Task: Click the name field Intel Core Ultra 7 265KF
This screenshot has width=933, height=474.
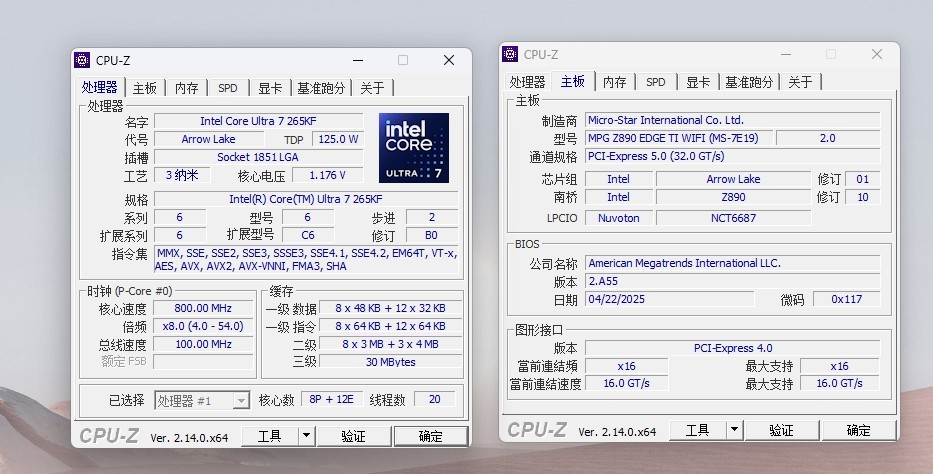Action: 258,121
